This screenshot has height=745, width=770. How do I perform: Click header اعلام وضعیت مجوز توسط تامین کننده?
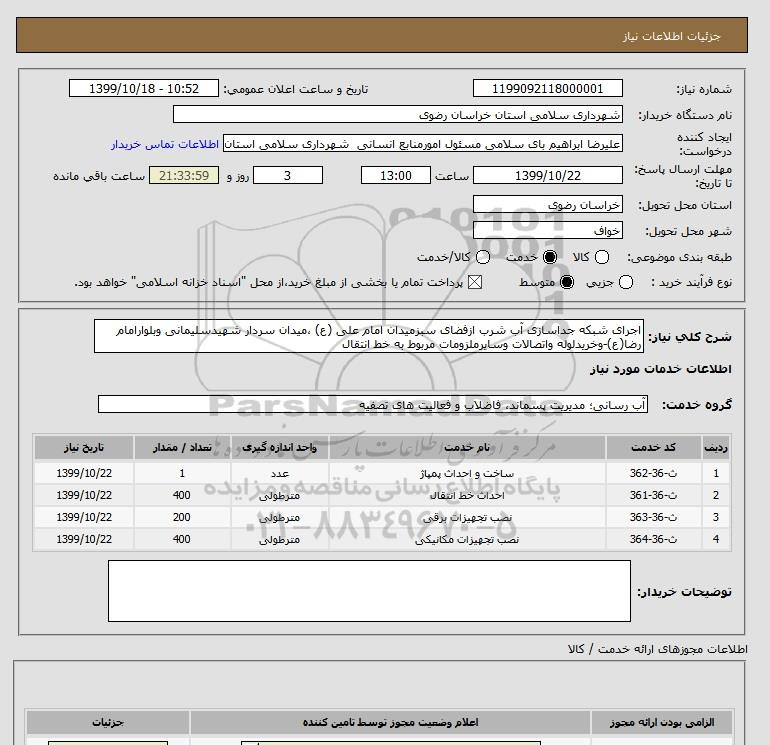(390, 722)
